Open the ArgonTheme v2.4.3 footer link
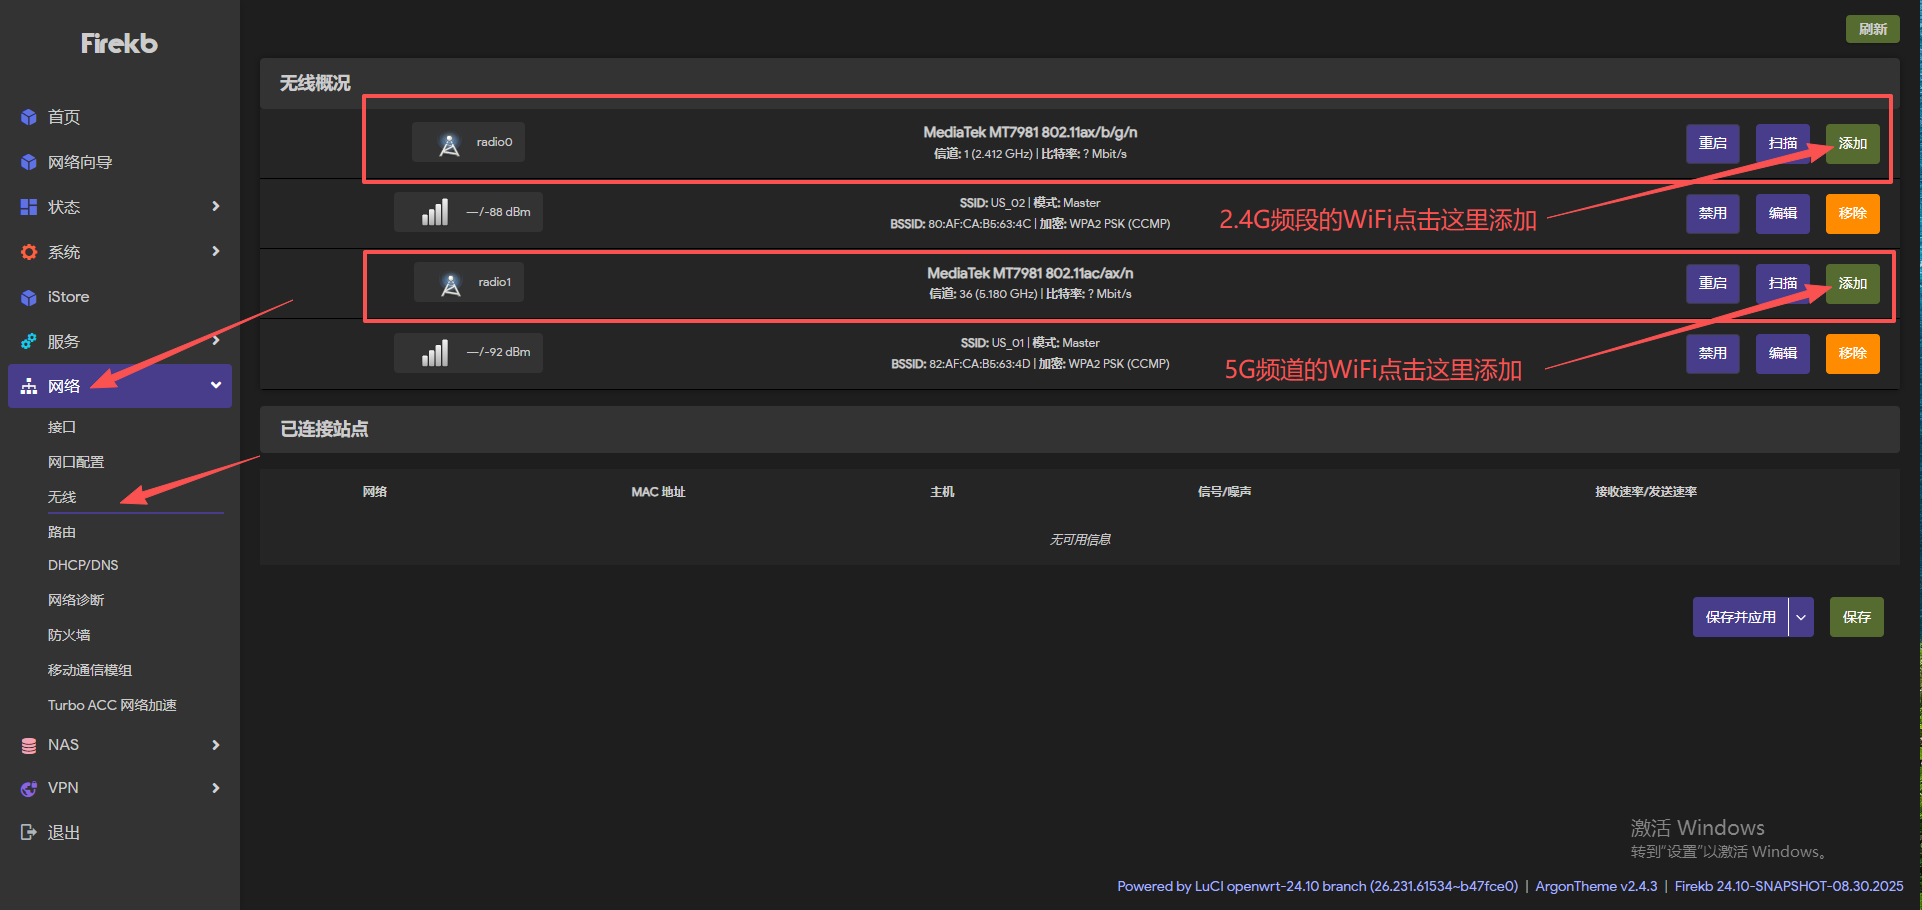 coord(1596,886)
